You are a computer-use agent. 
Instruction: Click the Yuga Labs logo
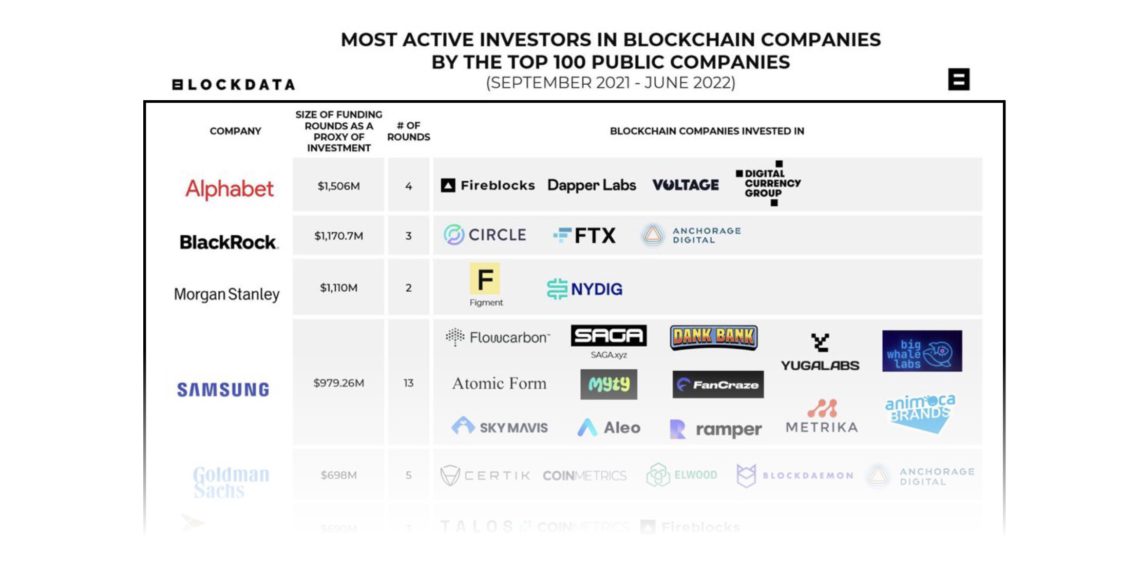point(820,352)
